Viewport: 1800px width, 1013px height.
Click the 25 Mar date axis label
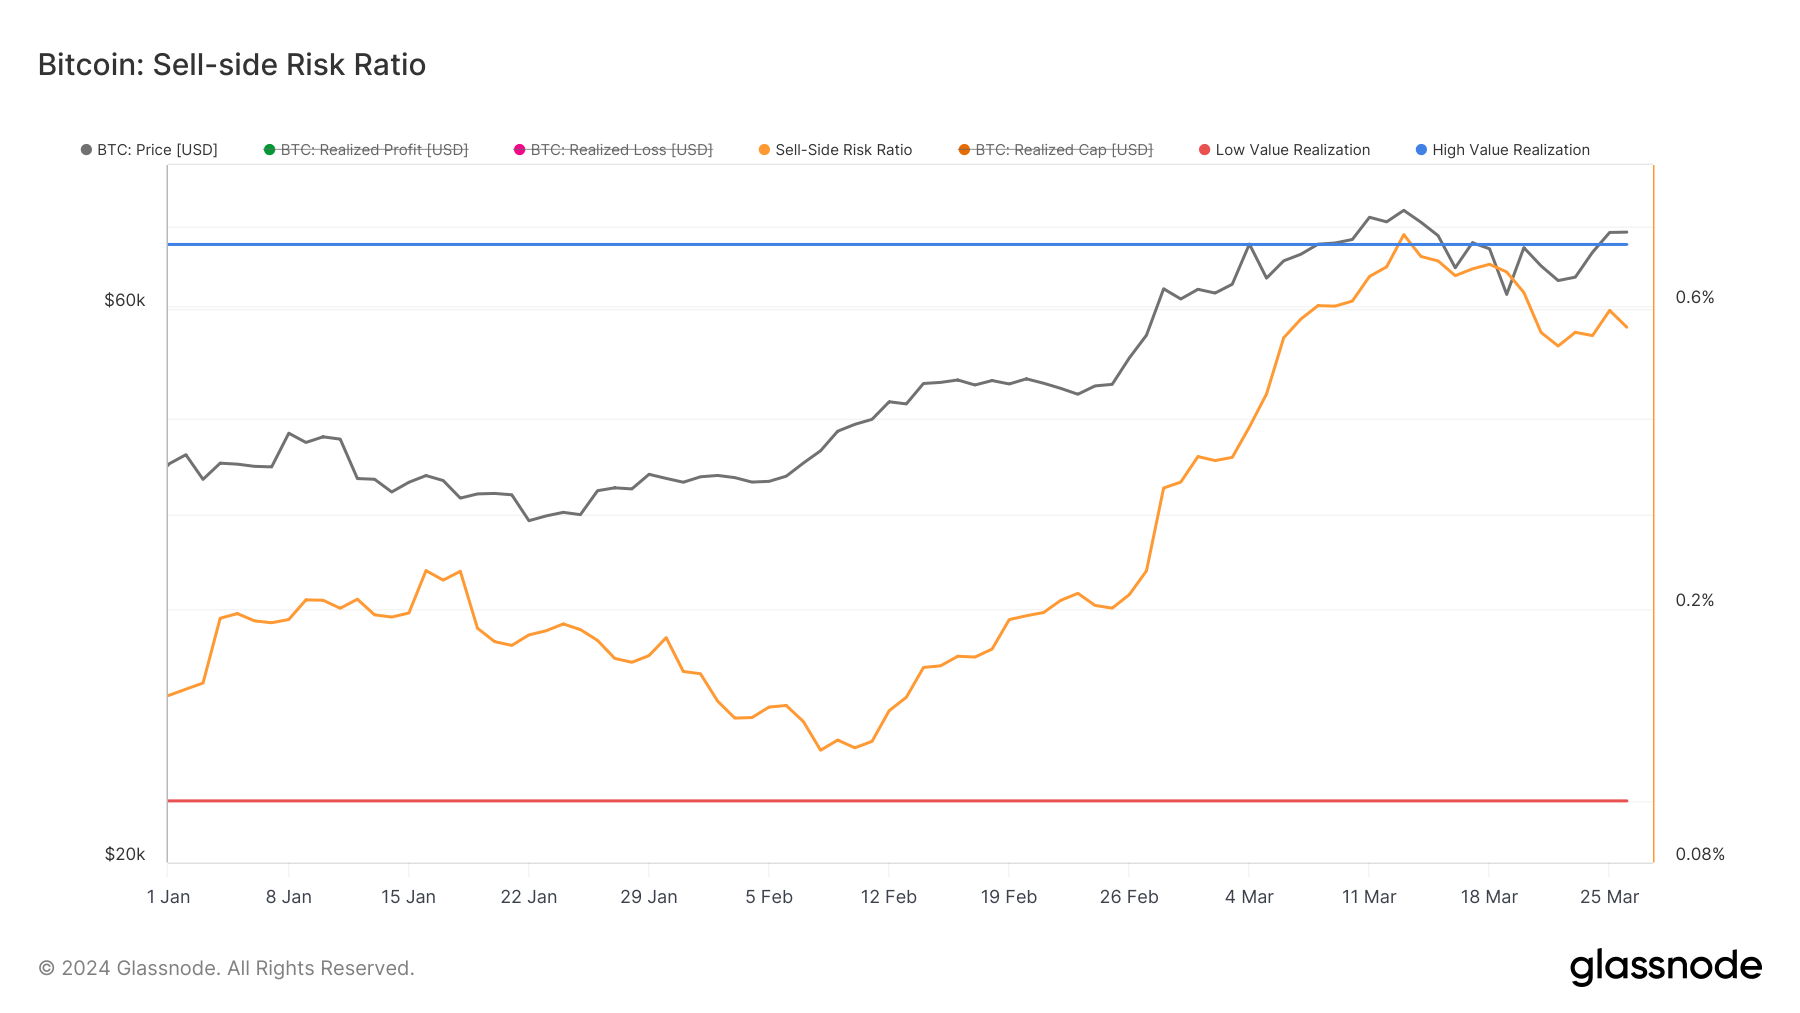[x=1610, y=897]
